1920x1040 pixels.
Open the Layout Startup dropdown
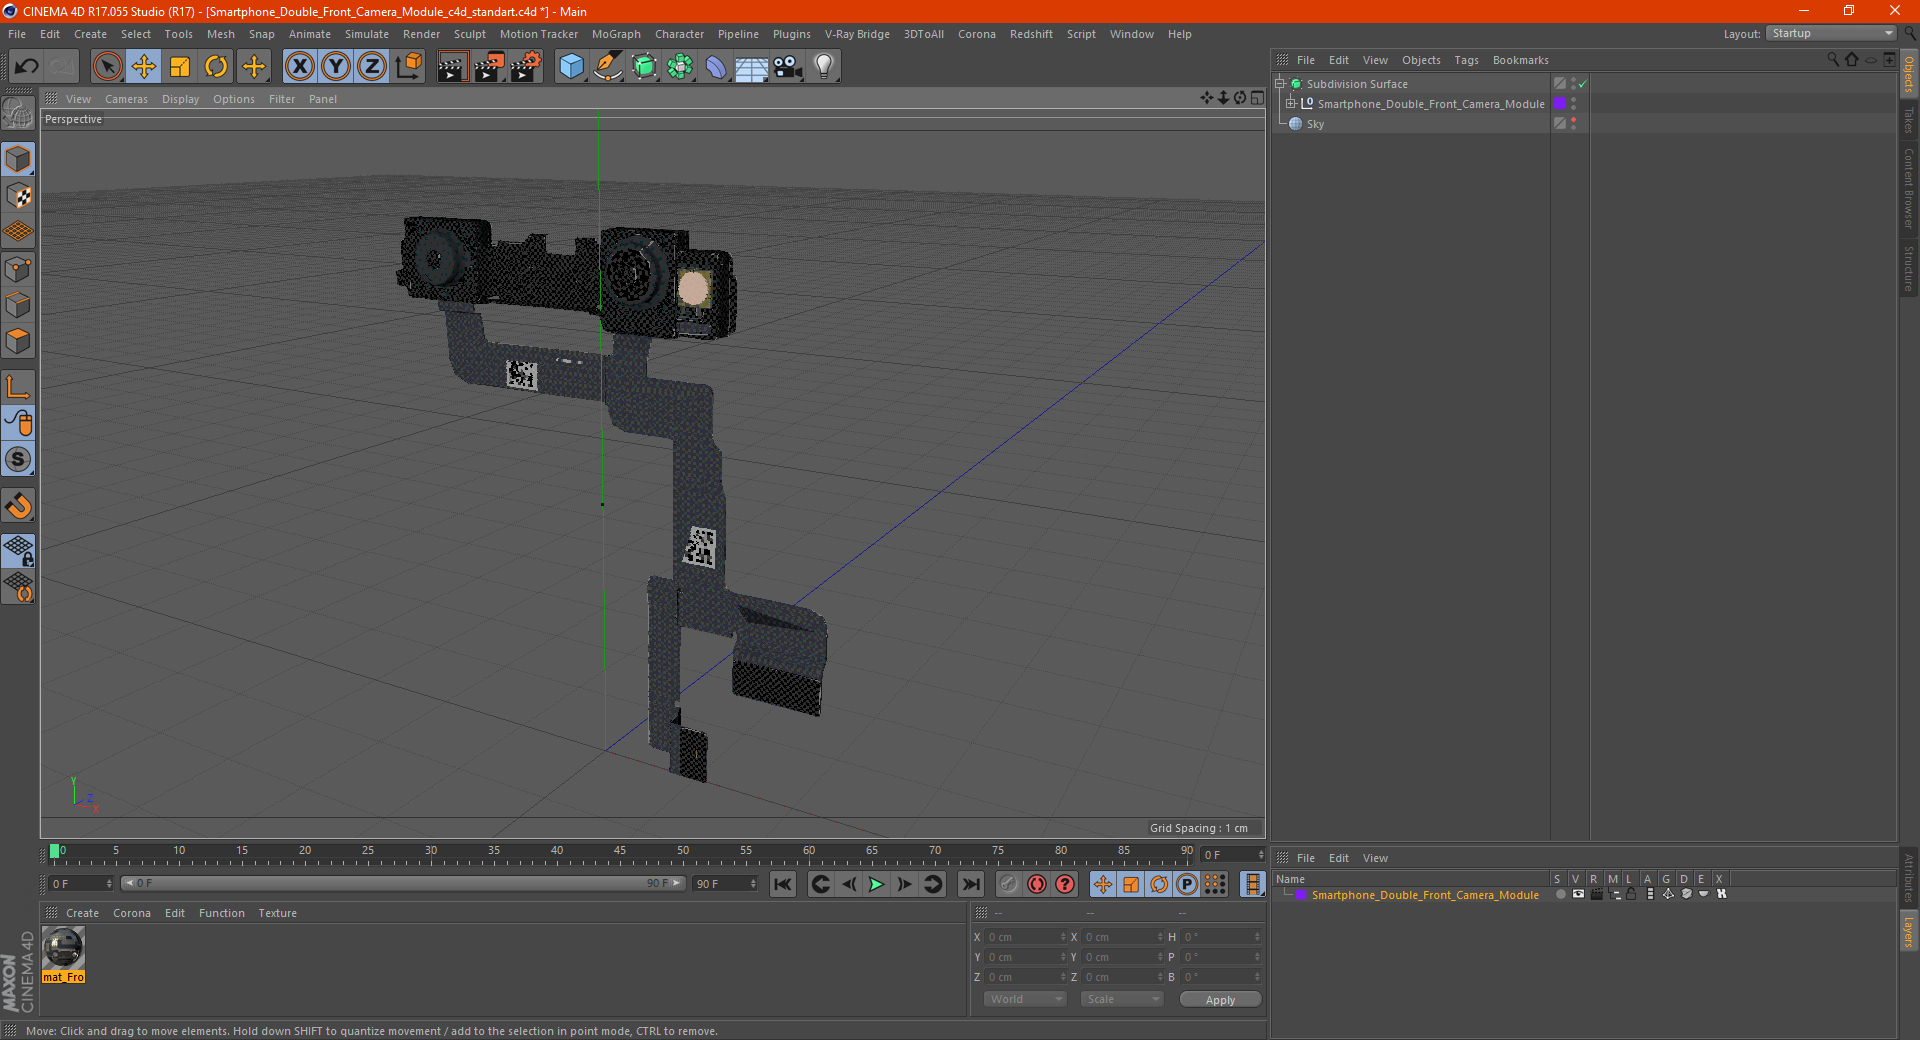[1831, 33]
